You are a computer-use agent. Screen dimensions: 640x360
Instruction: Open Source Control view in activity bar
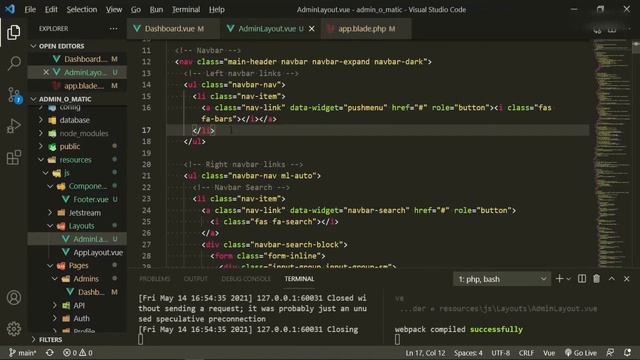click(13, 95)
